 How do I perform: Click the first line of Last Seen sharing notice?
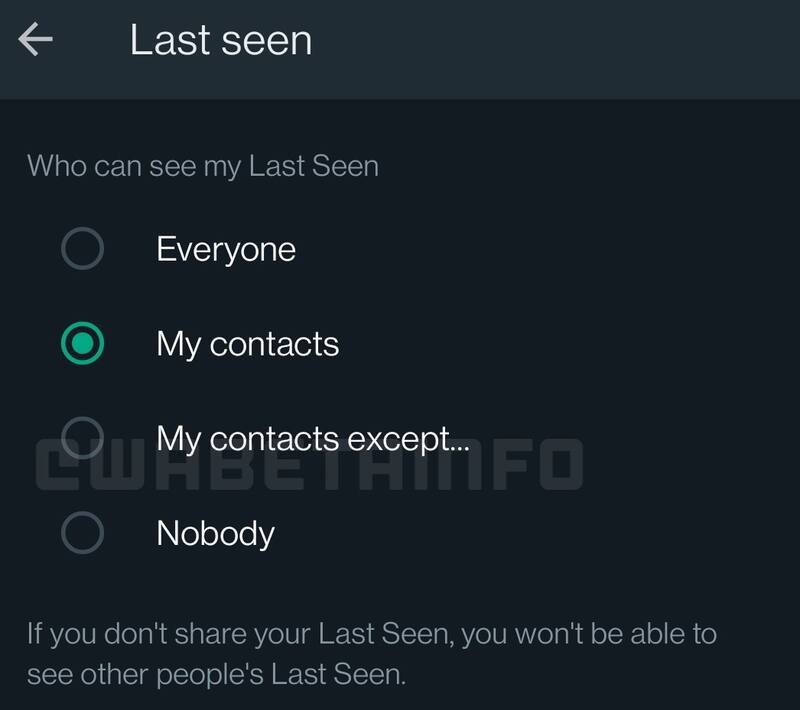click(x=372, y=634)
